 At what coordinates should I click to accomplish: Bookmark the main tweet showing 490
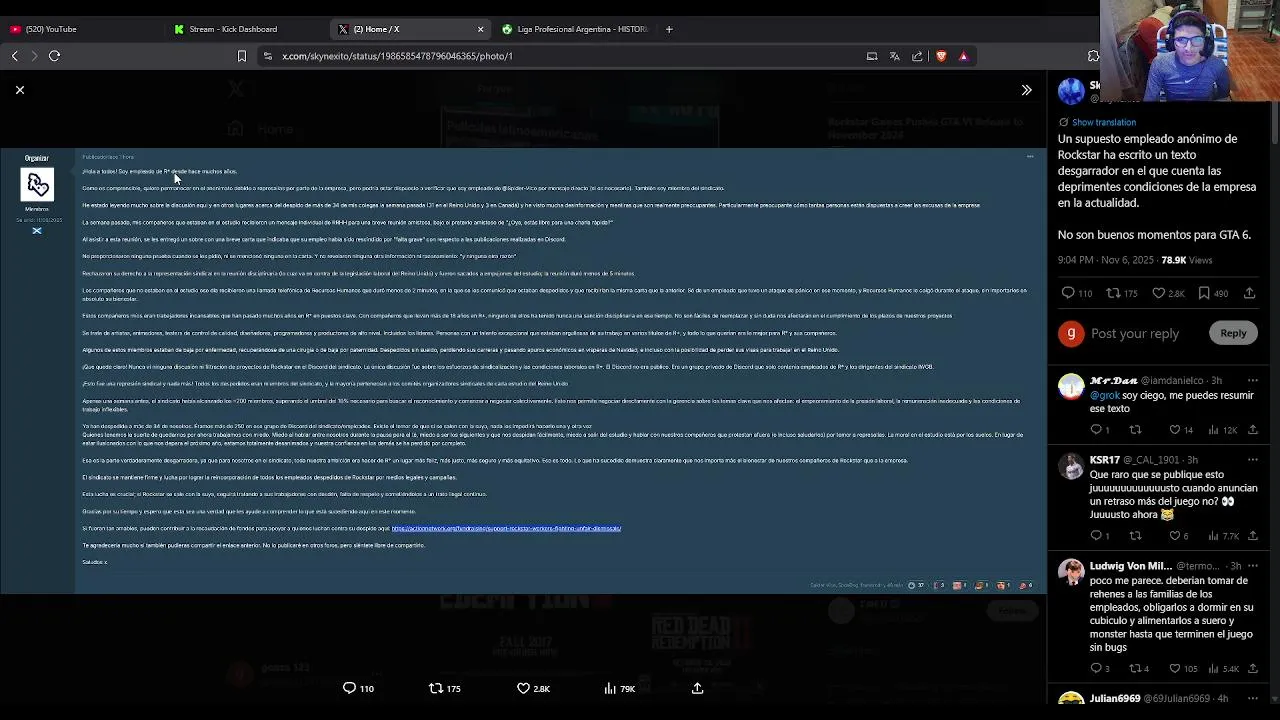1213,293
